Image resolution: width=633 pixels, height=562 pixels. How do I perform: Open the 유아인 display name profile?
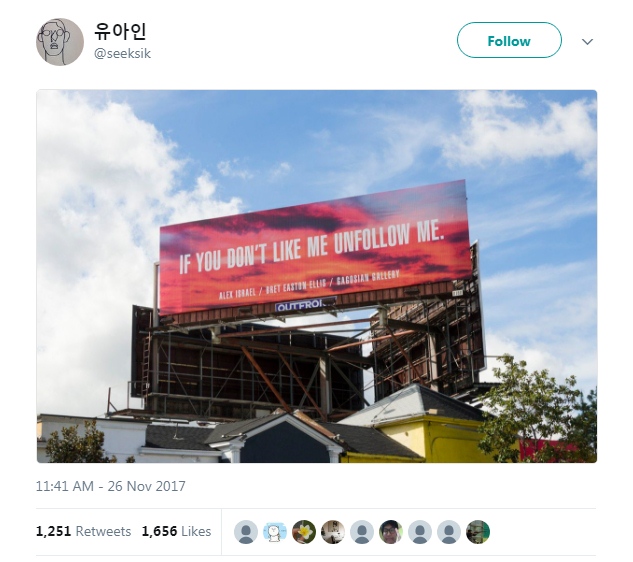[120, 31]
